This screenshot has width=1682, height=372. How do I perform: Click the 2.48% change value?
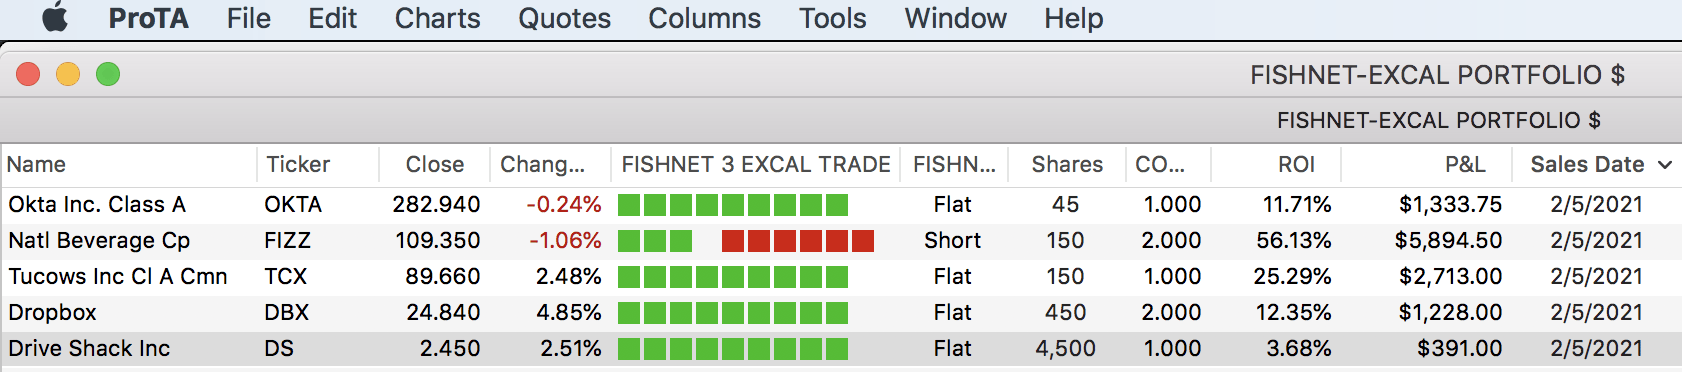pyautogui.click(x=569, y=276)
